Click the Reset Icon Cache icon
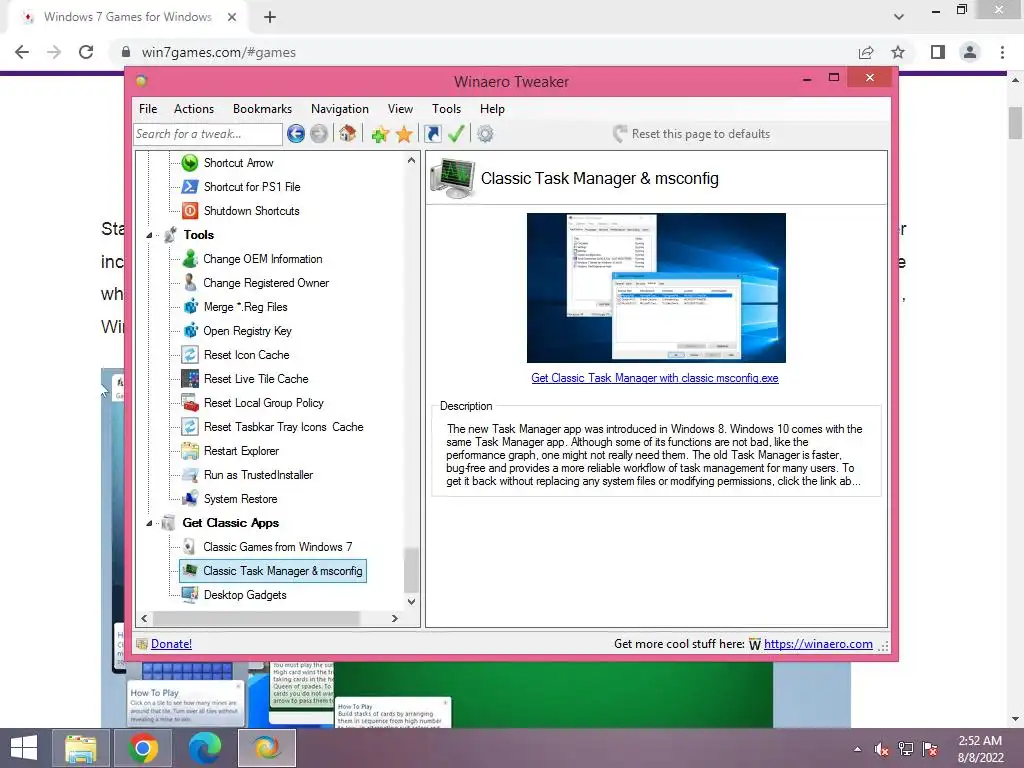Screen dimensions: 1024x768 tap(189, 355)
